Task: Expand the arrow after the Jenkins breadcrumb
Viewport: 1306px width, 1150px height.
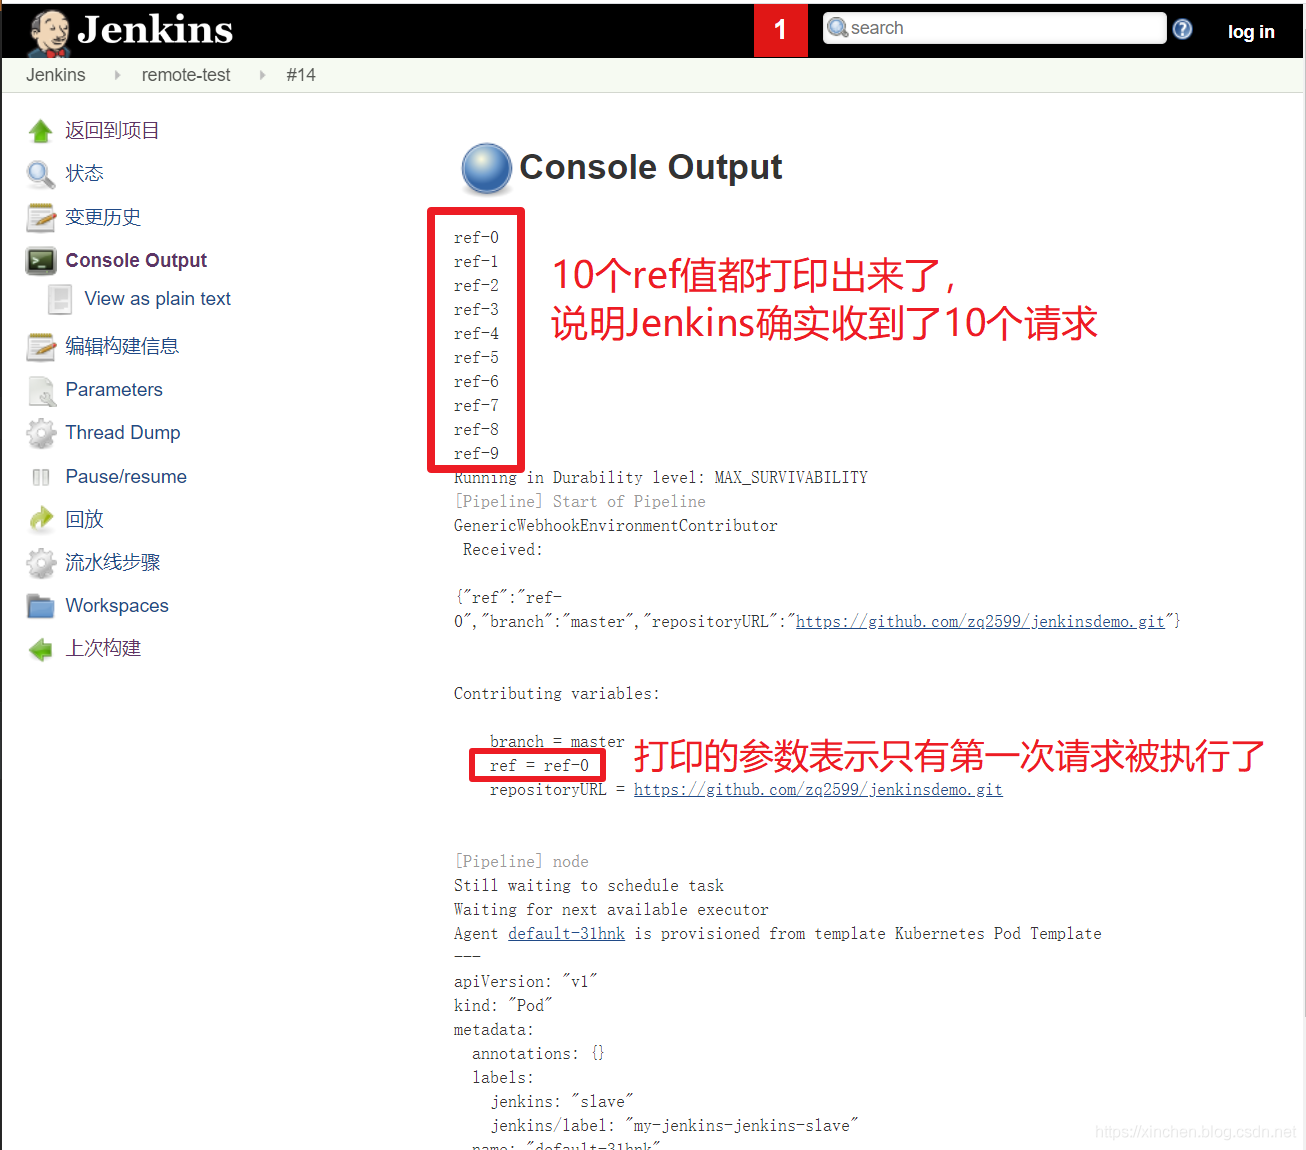Action: tap(117, 75)
